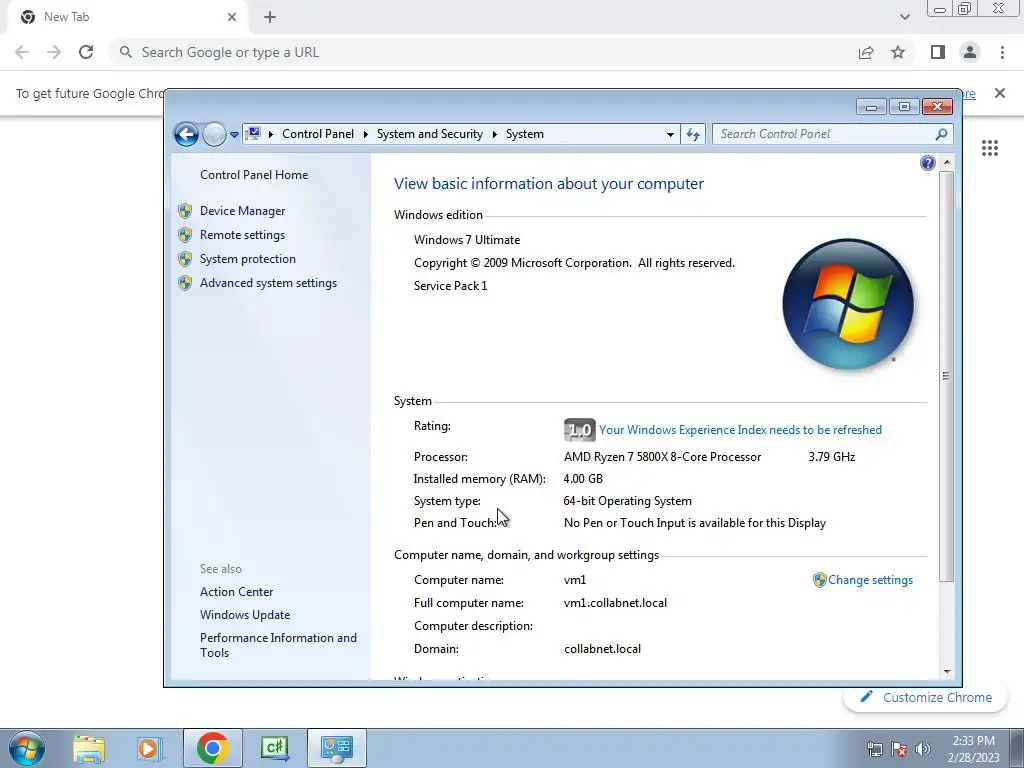Open Device Manager link
This screenshot has height=768, width=1024.
(x=242, y=211)
